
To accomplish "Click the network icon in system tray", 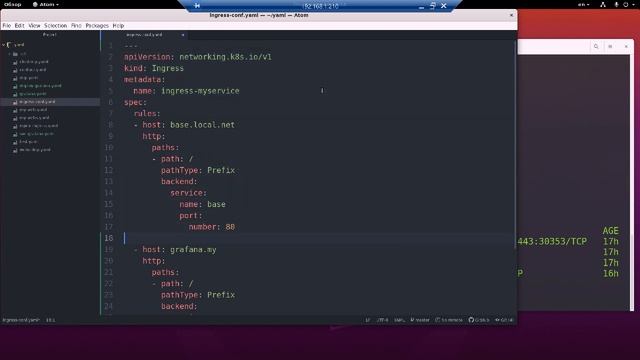I will 603,4.
